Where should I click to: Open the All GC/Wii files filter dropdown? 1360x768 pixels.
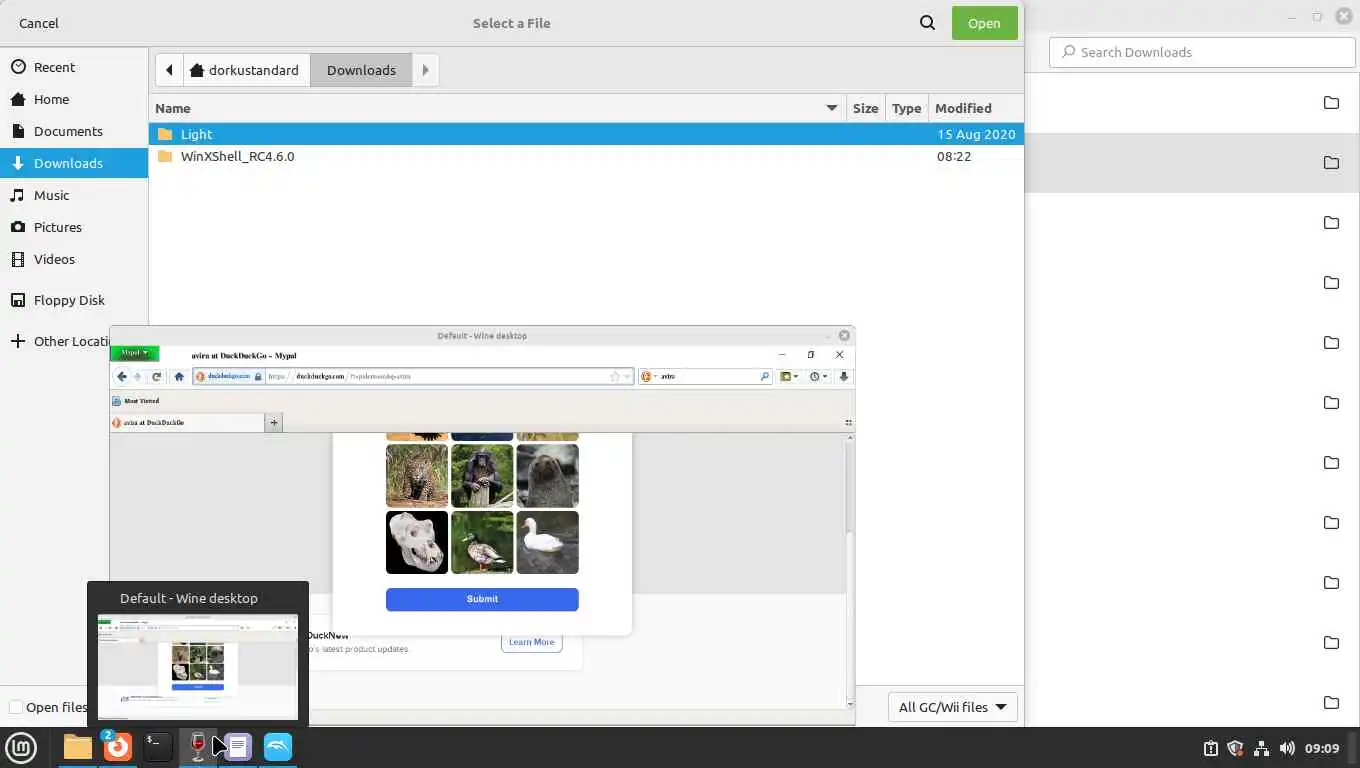[952, 707]
